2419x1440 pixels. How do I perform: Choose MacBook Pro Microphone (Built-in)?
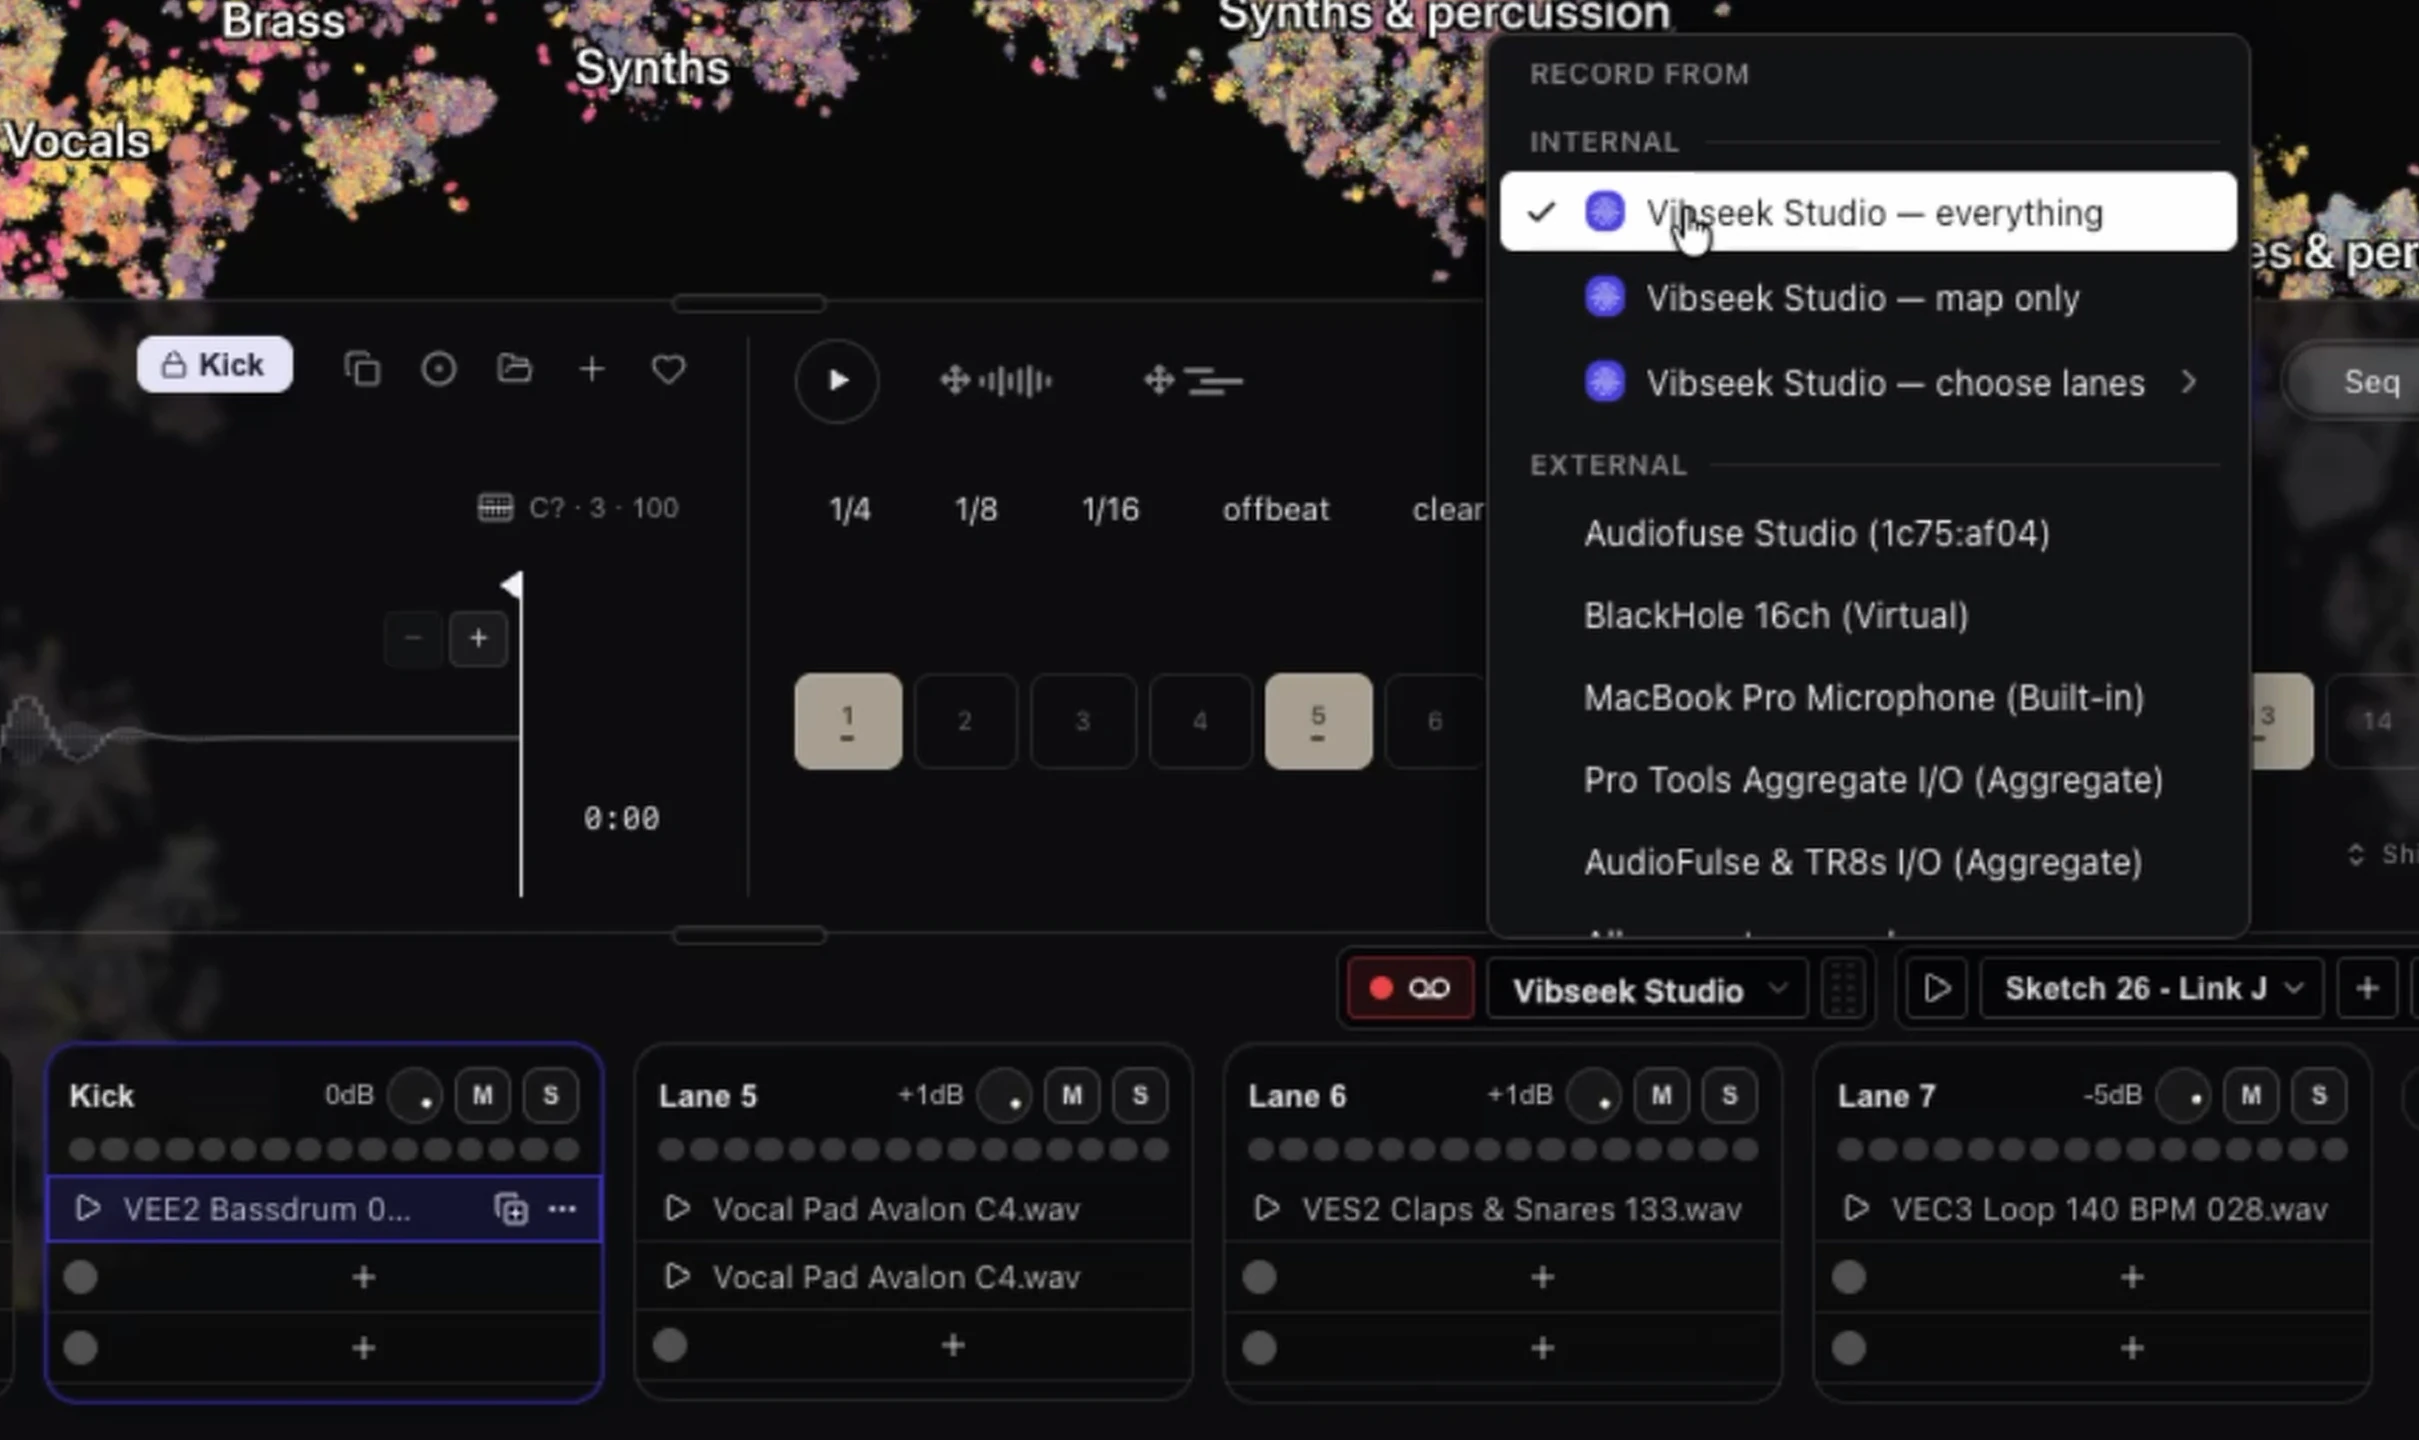point(1868,697)
